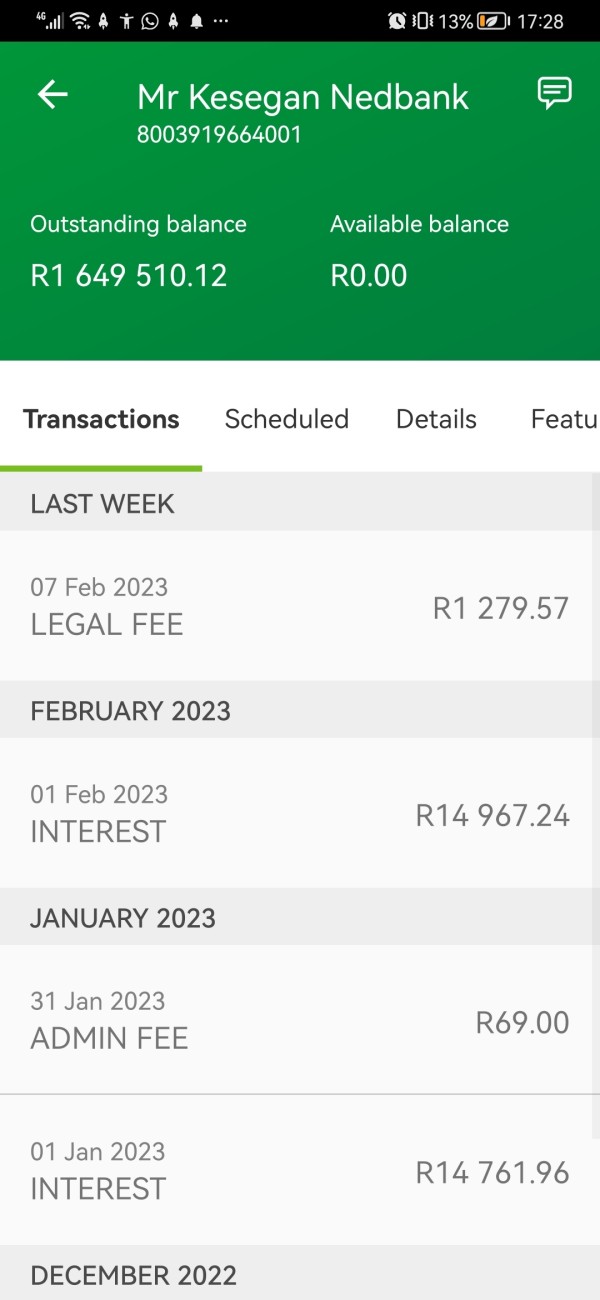This screenshot has height=1300, width=600.
Task: Tap the back arrow in header
Action: (52, 95)
